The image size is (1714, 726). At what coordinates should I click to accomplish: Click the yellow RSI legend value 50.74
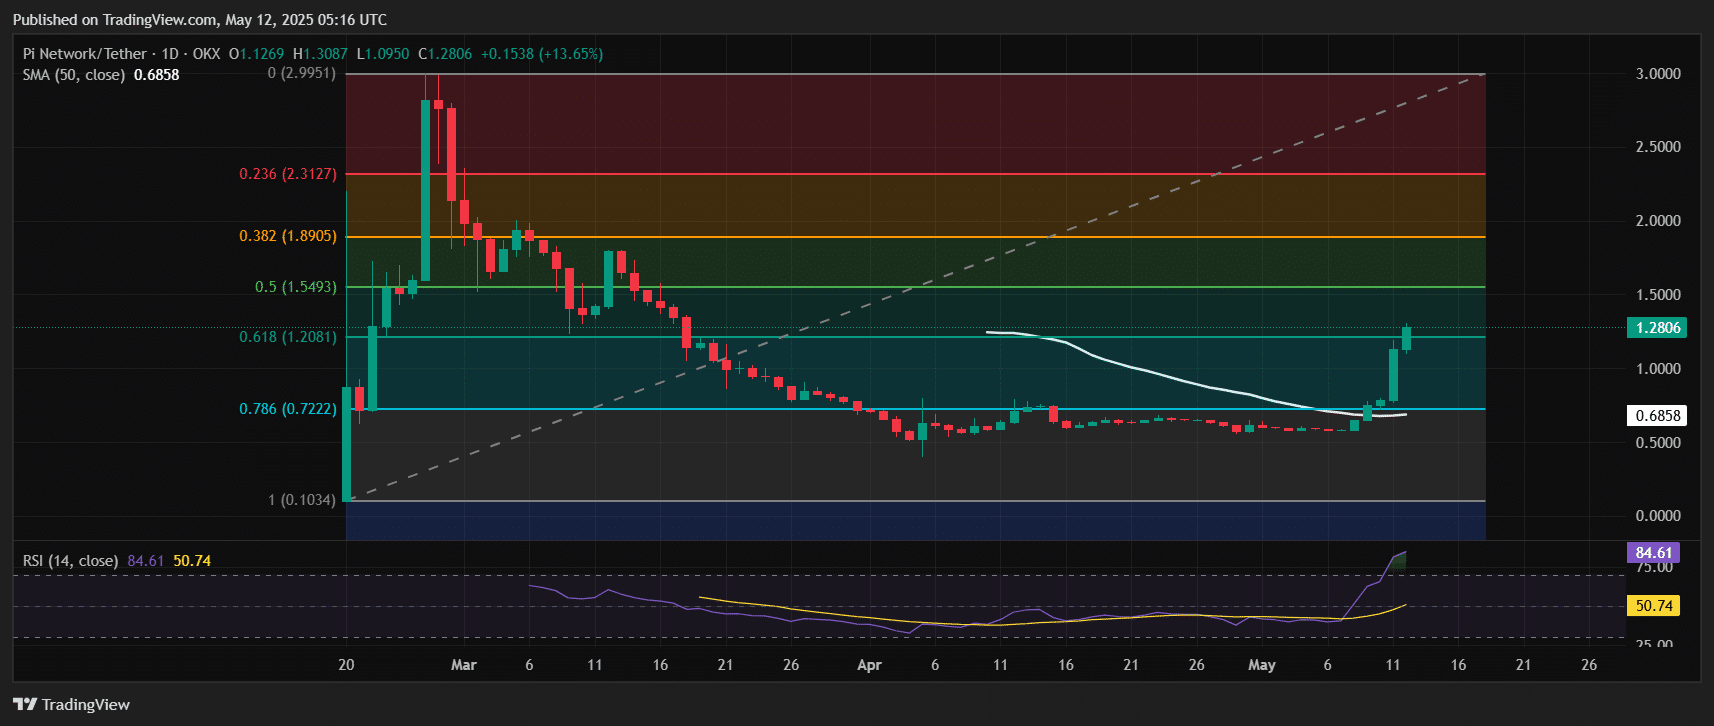pos(192,561)
